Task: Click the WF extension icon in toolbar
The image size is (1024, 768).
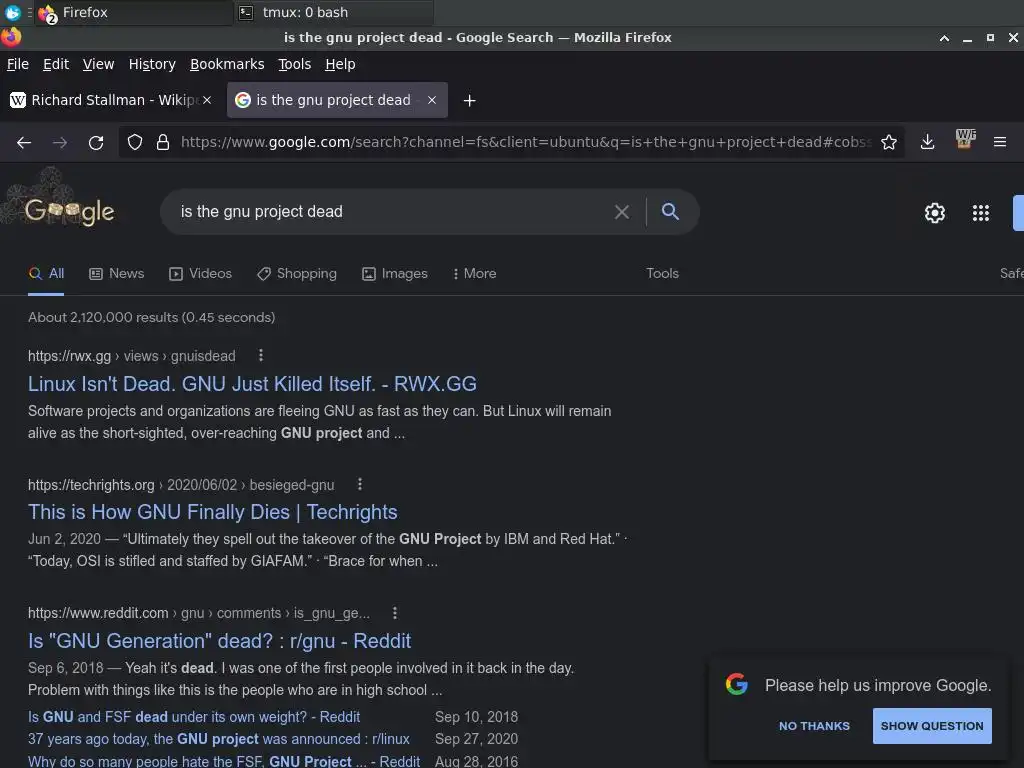Action: [x=965, y=139]
